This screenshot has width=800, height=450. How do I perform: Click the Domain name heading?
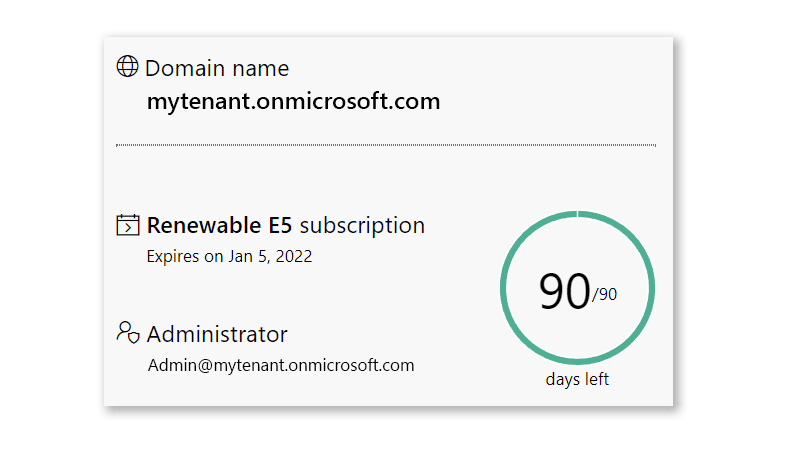[217, 69]
